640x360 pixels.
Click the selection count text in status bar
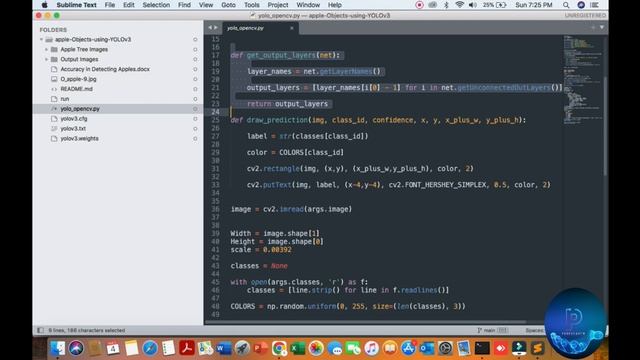click(87, 330)
